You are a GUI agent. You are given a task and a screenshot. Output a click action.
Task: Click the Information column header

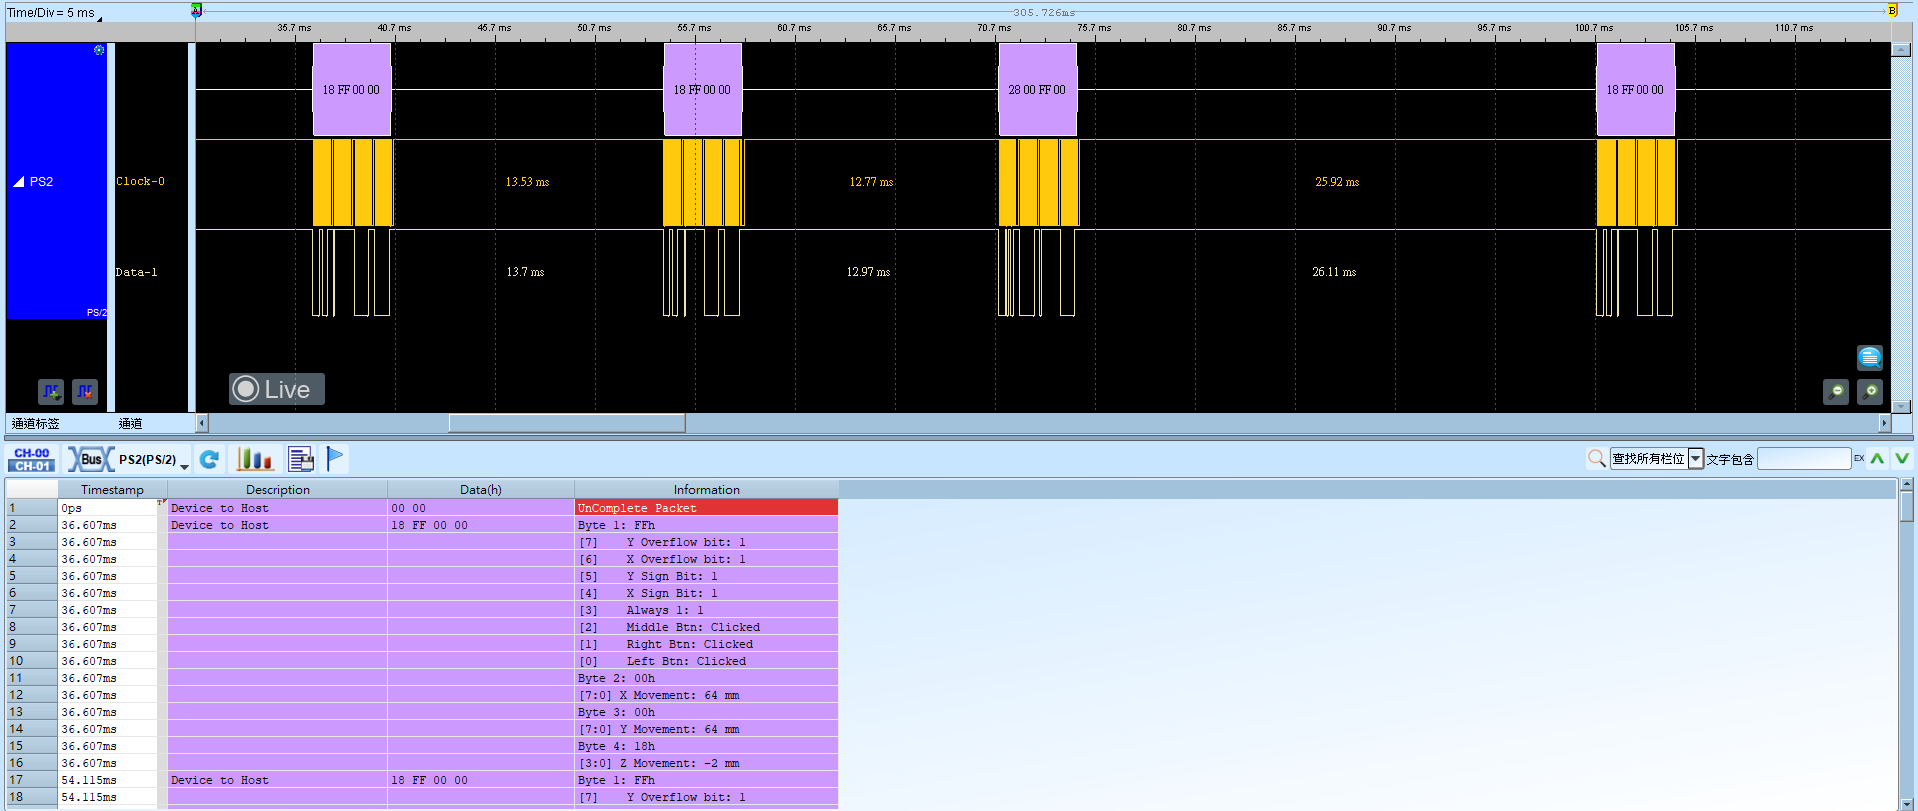point(706,490)
